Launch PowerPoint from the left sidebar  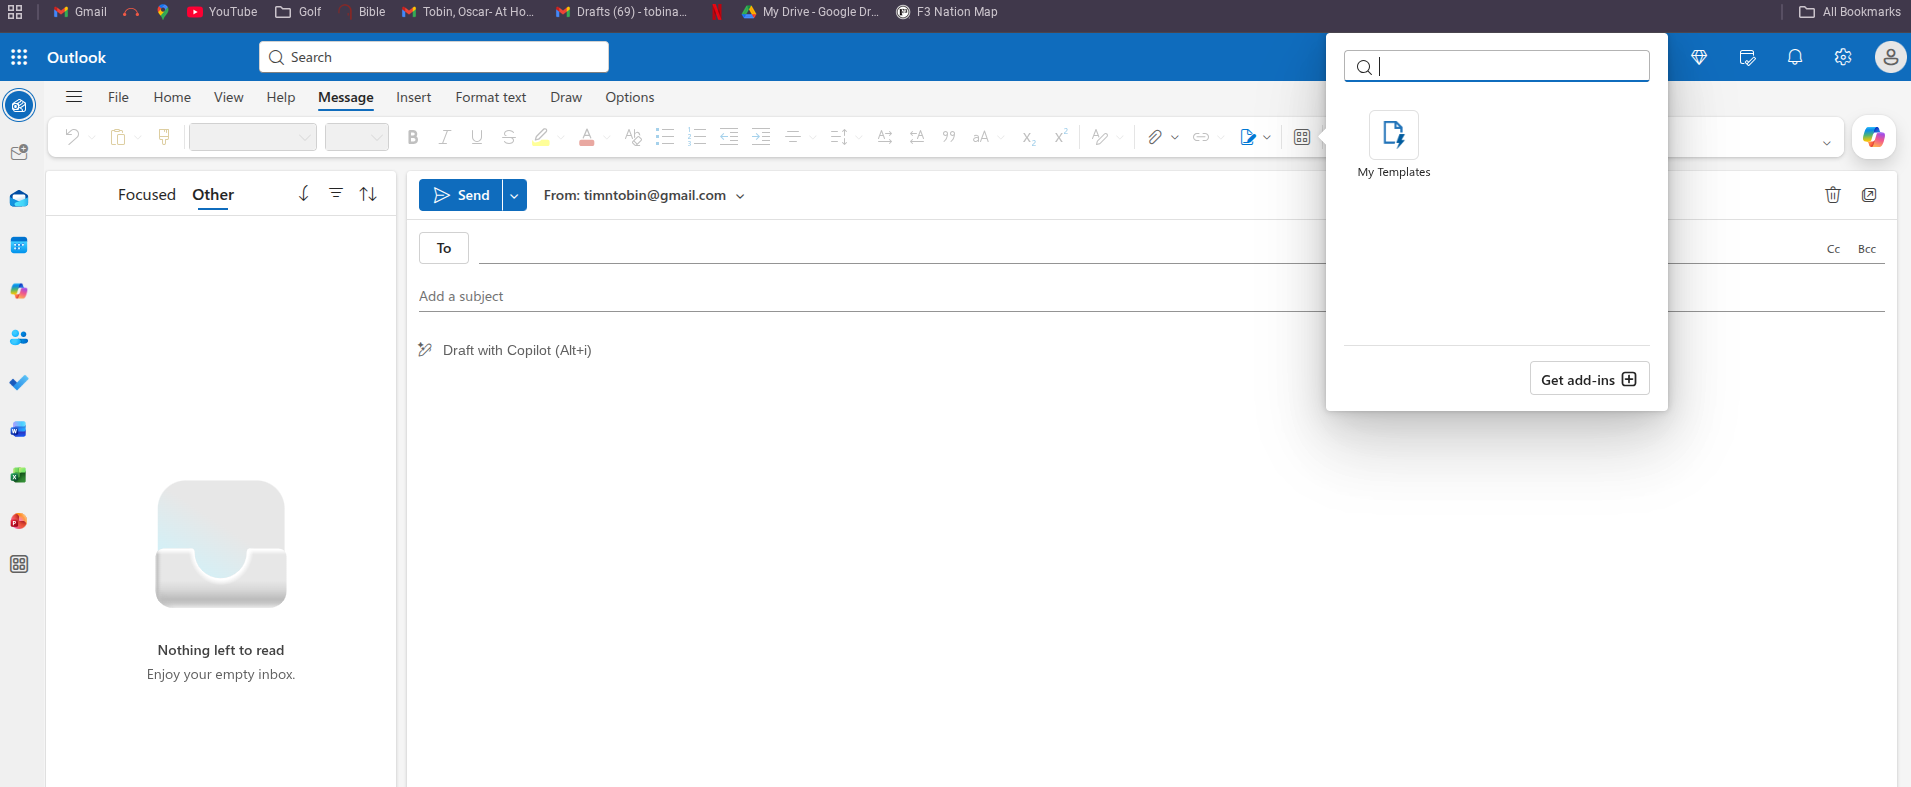point(19,521)
